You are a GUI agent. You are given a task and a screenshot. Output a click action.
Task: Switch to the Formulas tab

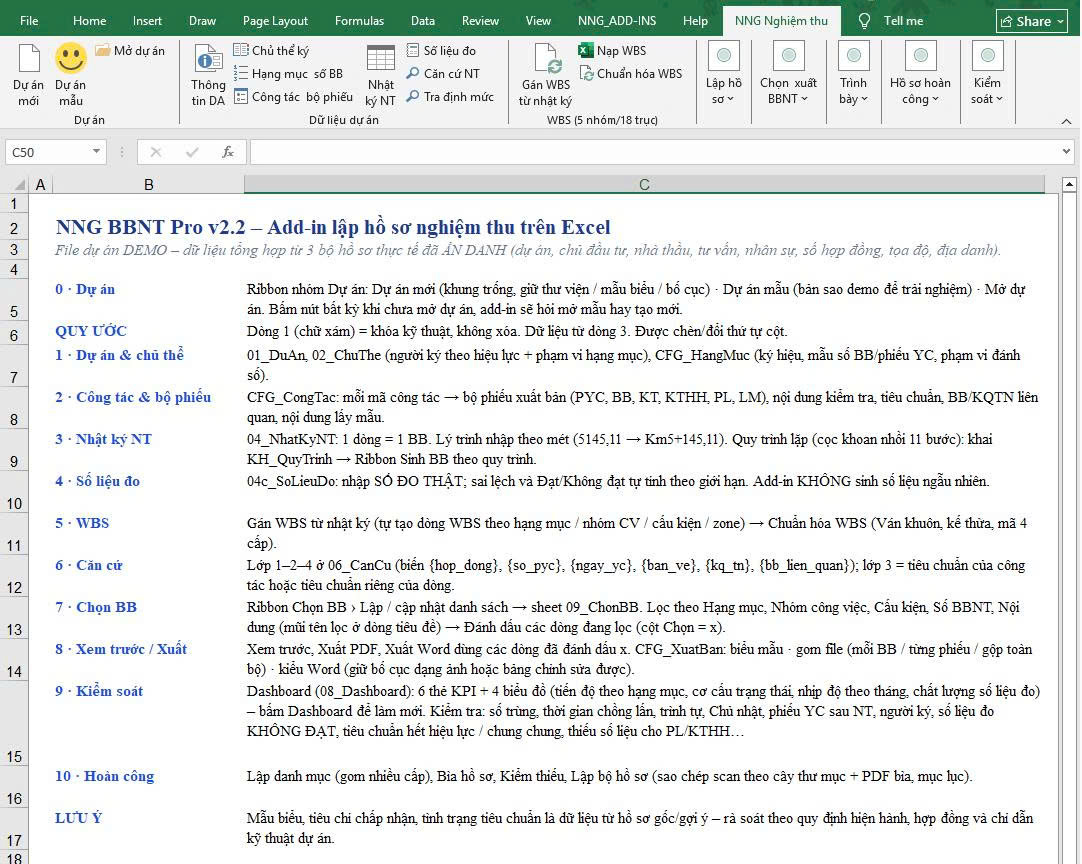click(x=359, y=21)
